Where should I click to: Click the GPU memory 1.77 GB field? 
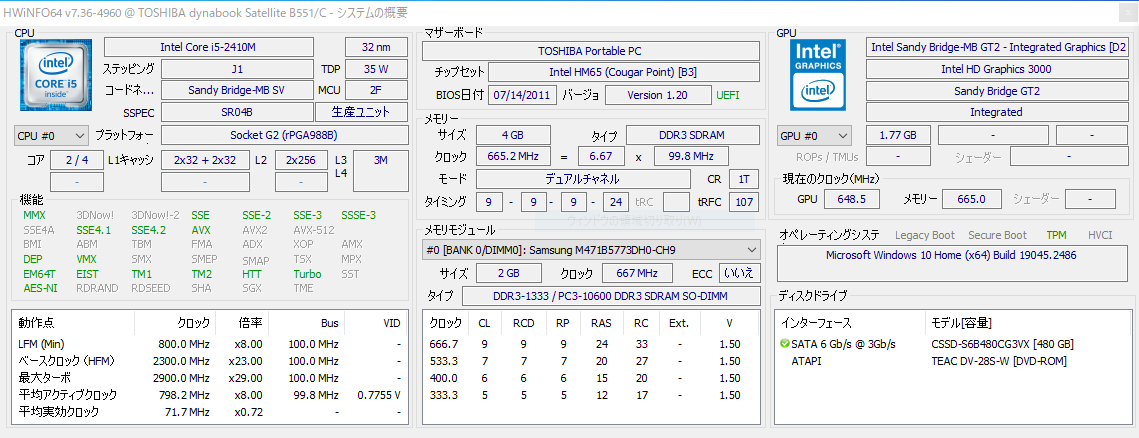pyautogui.click(x=898, y=135)
